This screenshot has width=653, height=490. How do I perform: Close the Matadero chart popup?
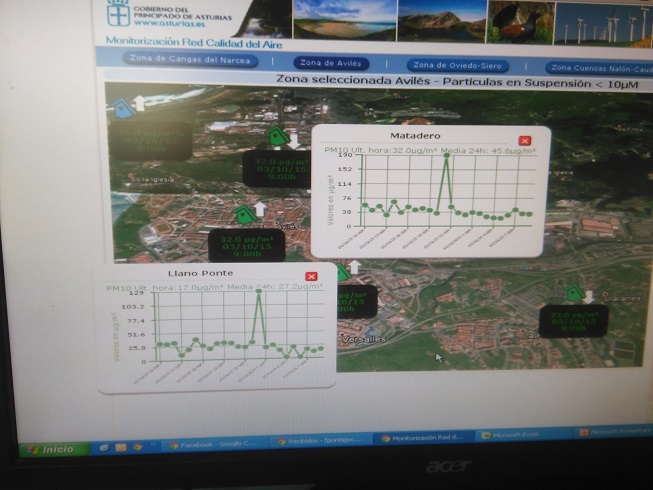[525, 141]
